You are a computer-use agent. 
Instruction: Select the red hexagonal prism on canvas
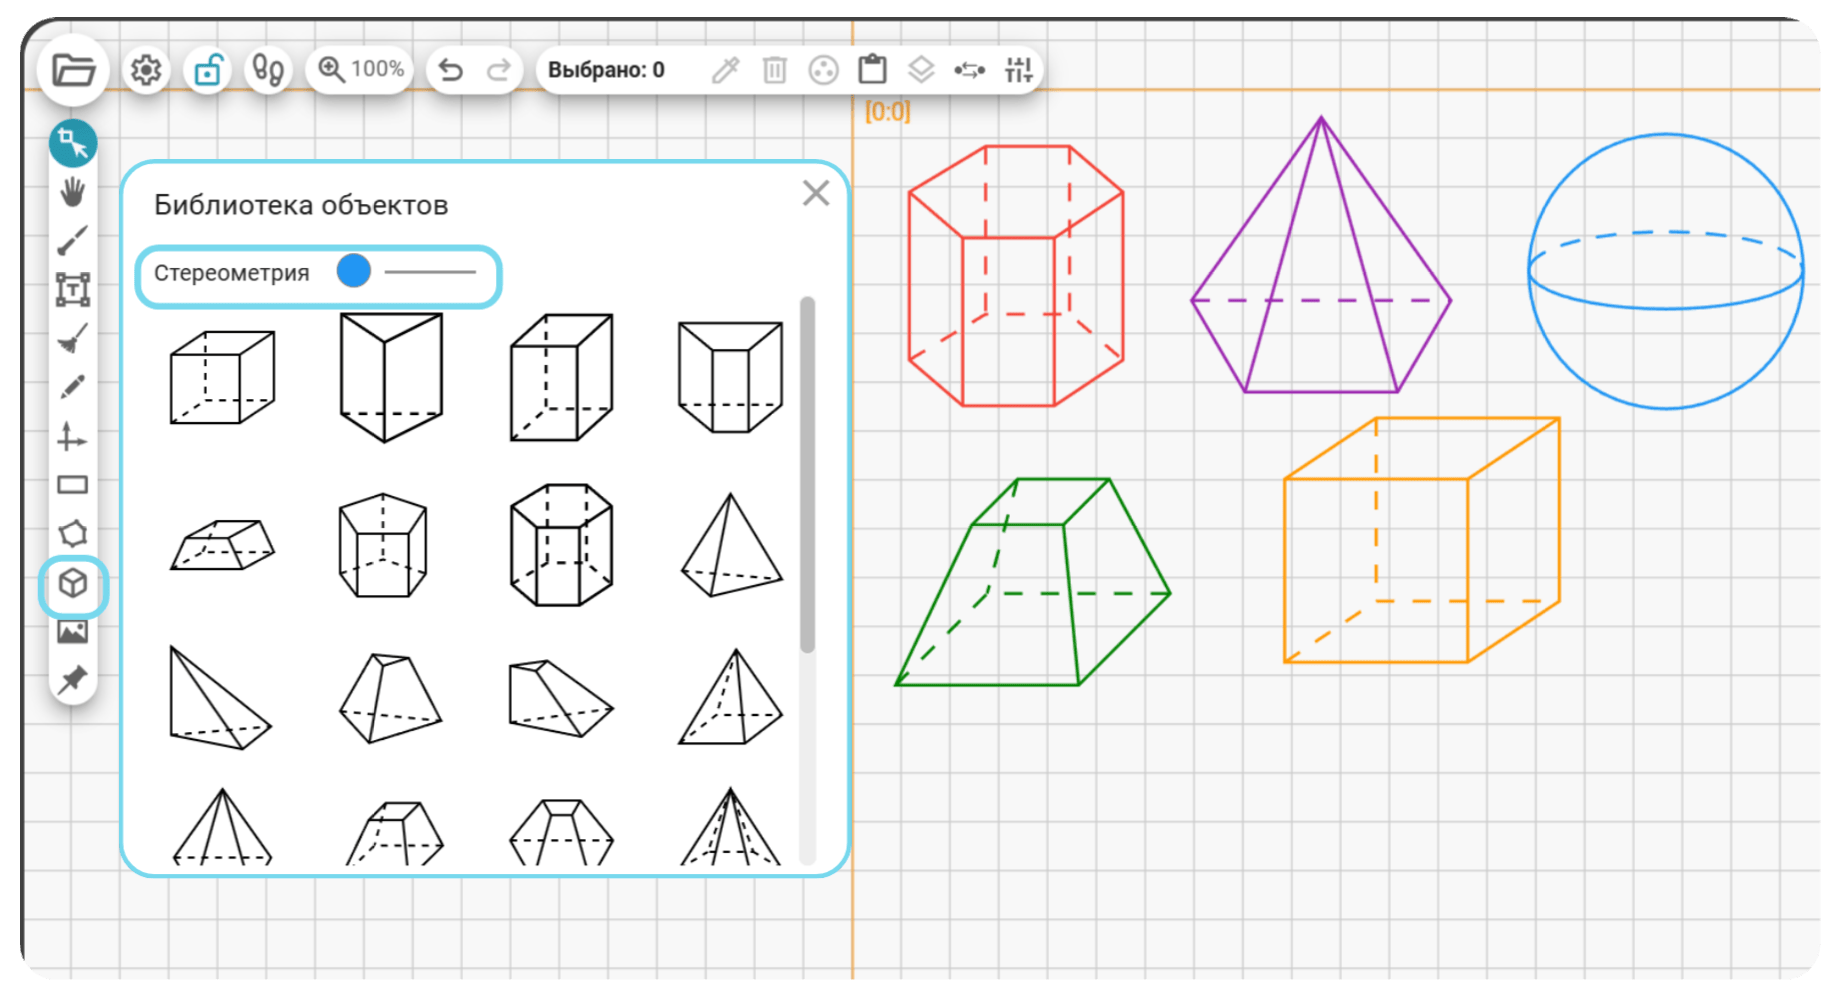pos(1015,276)
